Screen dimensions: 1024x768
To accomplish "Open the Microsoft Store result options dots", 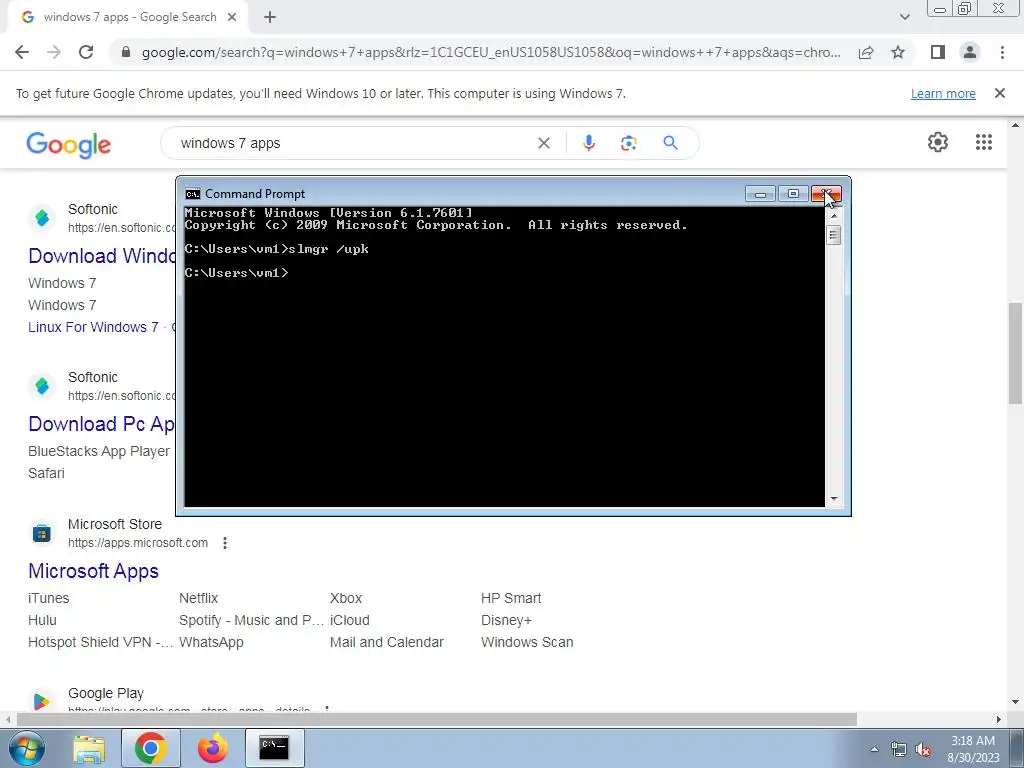I will pyautogui.click(x=225, y=543).
